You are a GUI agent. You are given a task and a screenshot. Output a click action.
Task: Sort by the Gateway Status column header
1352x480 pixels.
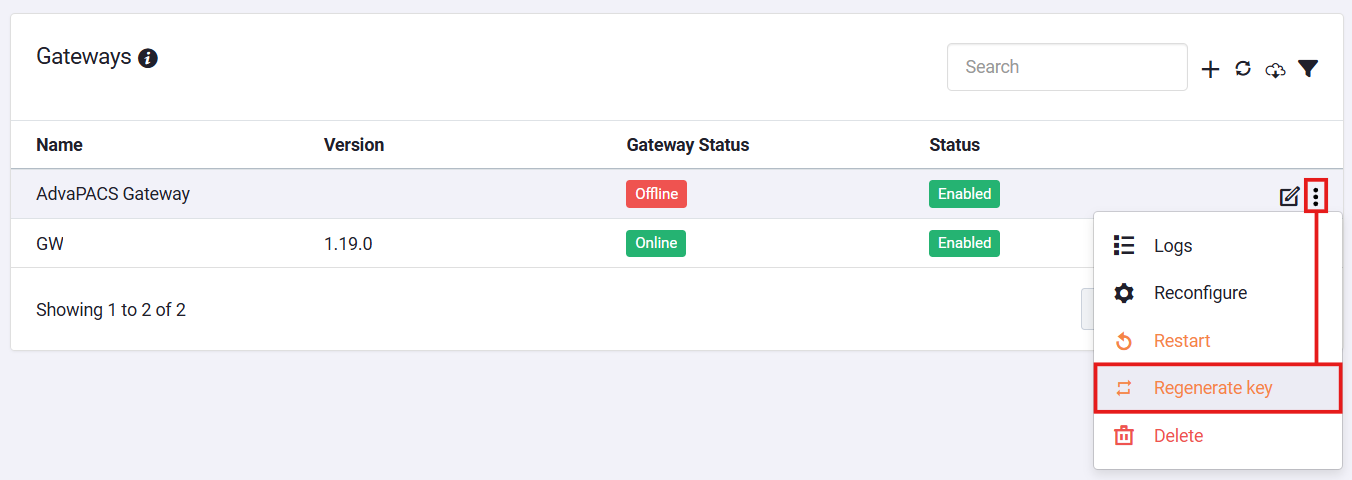688,145
